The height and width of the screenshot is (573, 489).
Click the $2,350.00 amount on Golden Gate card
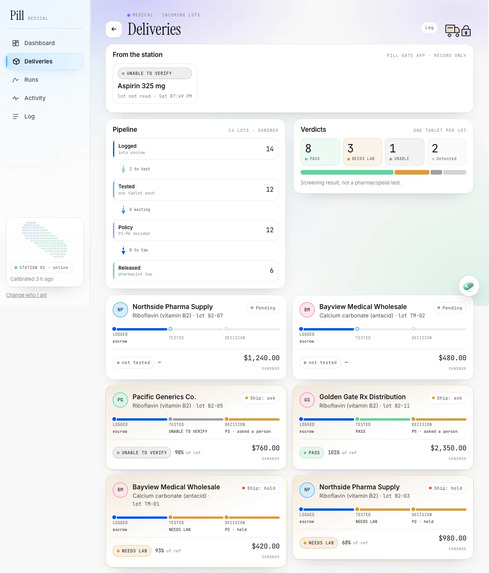[448, 448]
